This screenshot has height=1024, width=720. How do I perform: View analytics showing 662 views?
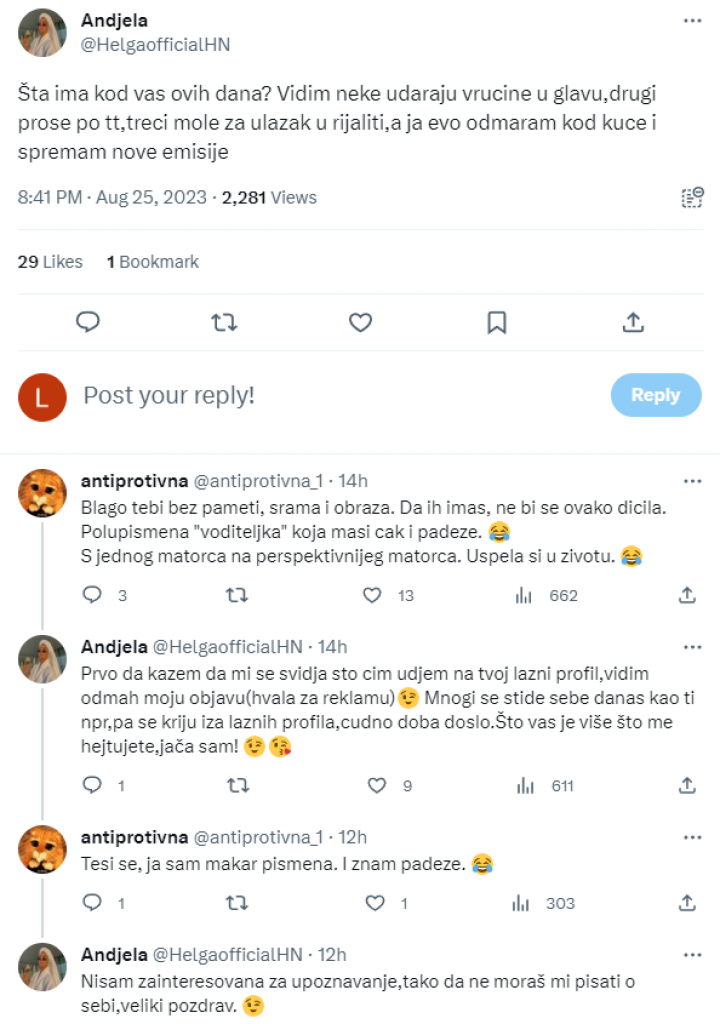(x=548, y=595)
